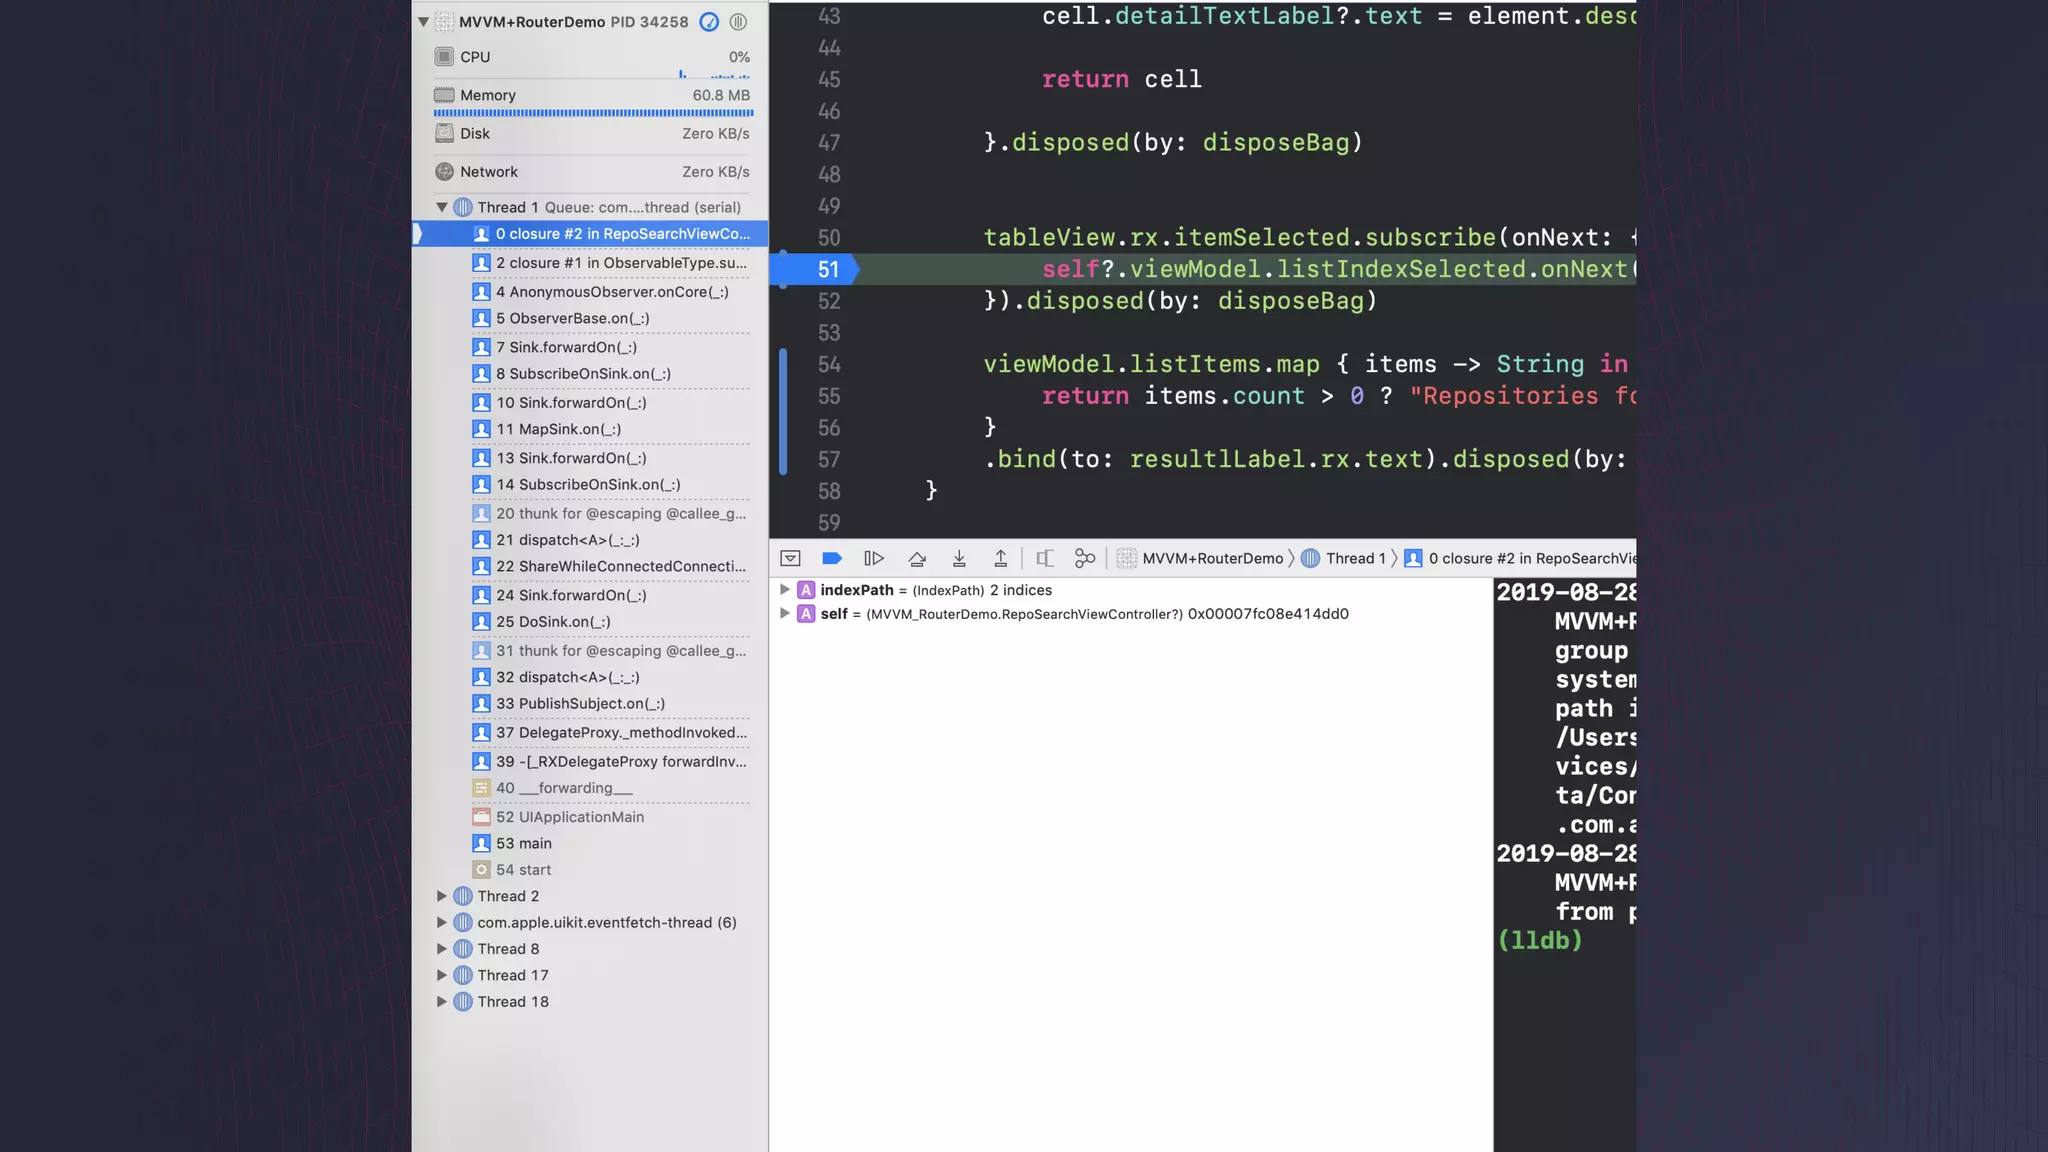Select stack frame 53 main
2048x1152 pixels.
coord(524,843)
